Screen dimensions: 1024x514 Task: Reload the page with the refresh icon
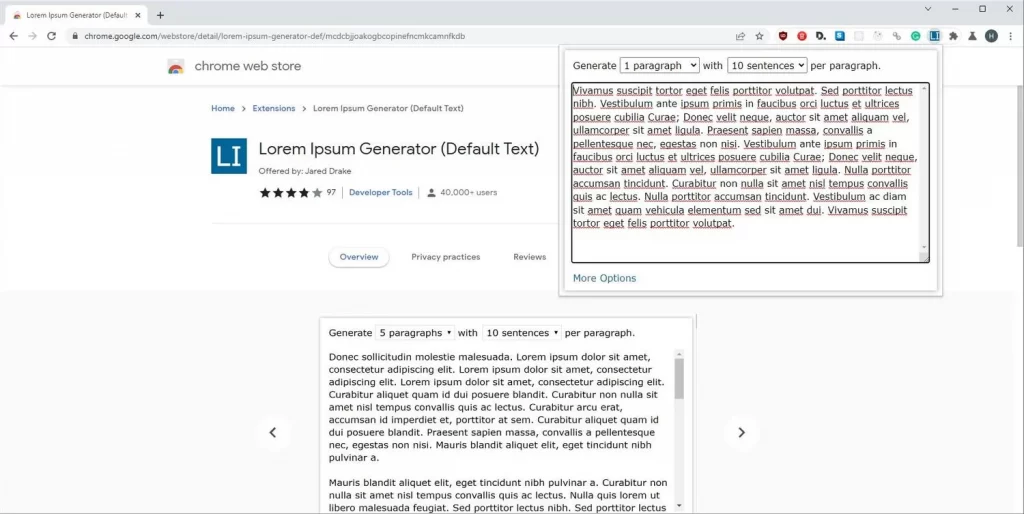coord(52,36)
